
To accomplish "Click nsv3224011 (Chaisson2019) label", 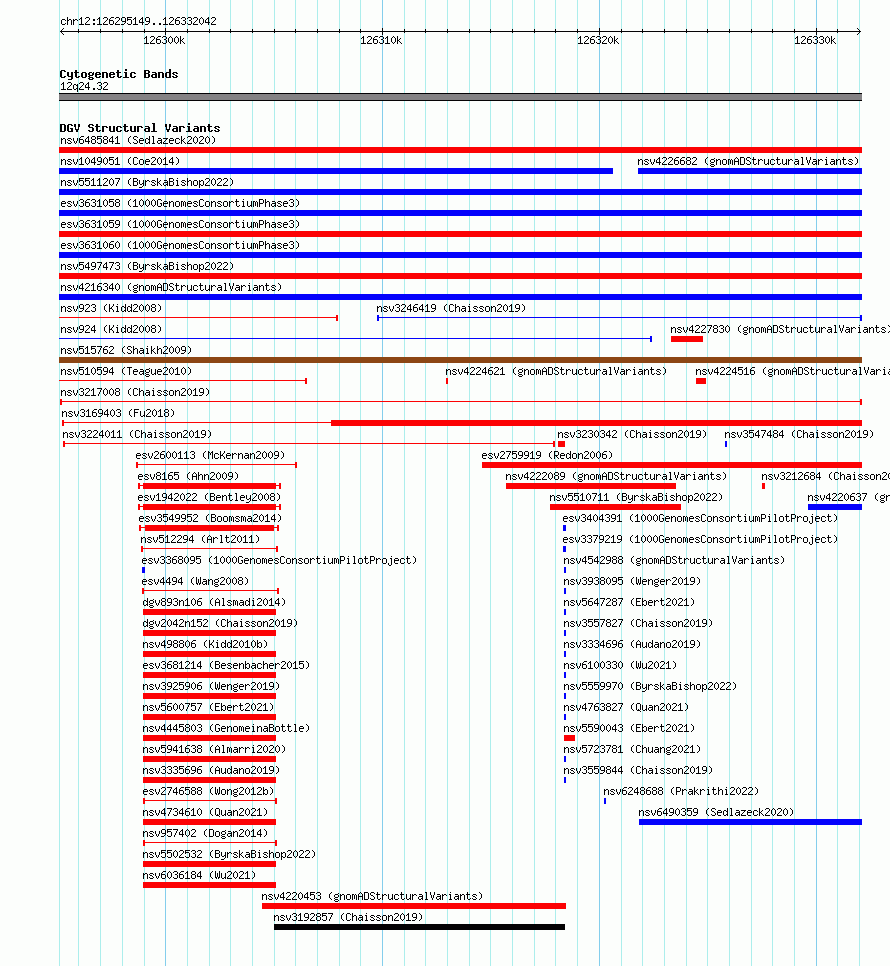I will tap(137, 434).
